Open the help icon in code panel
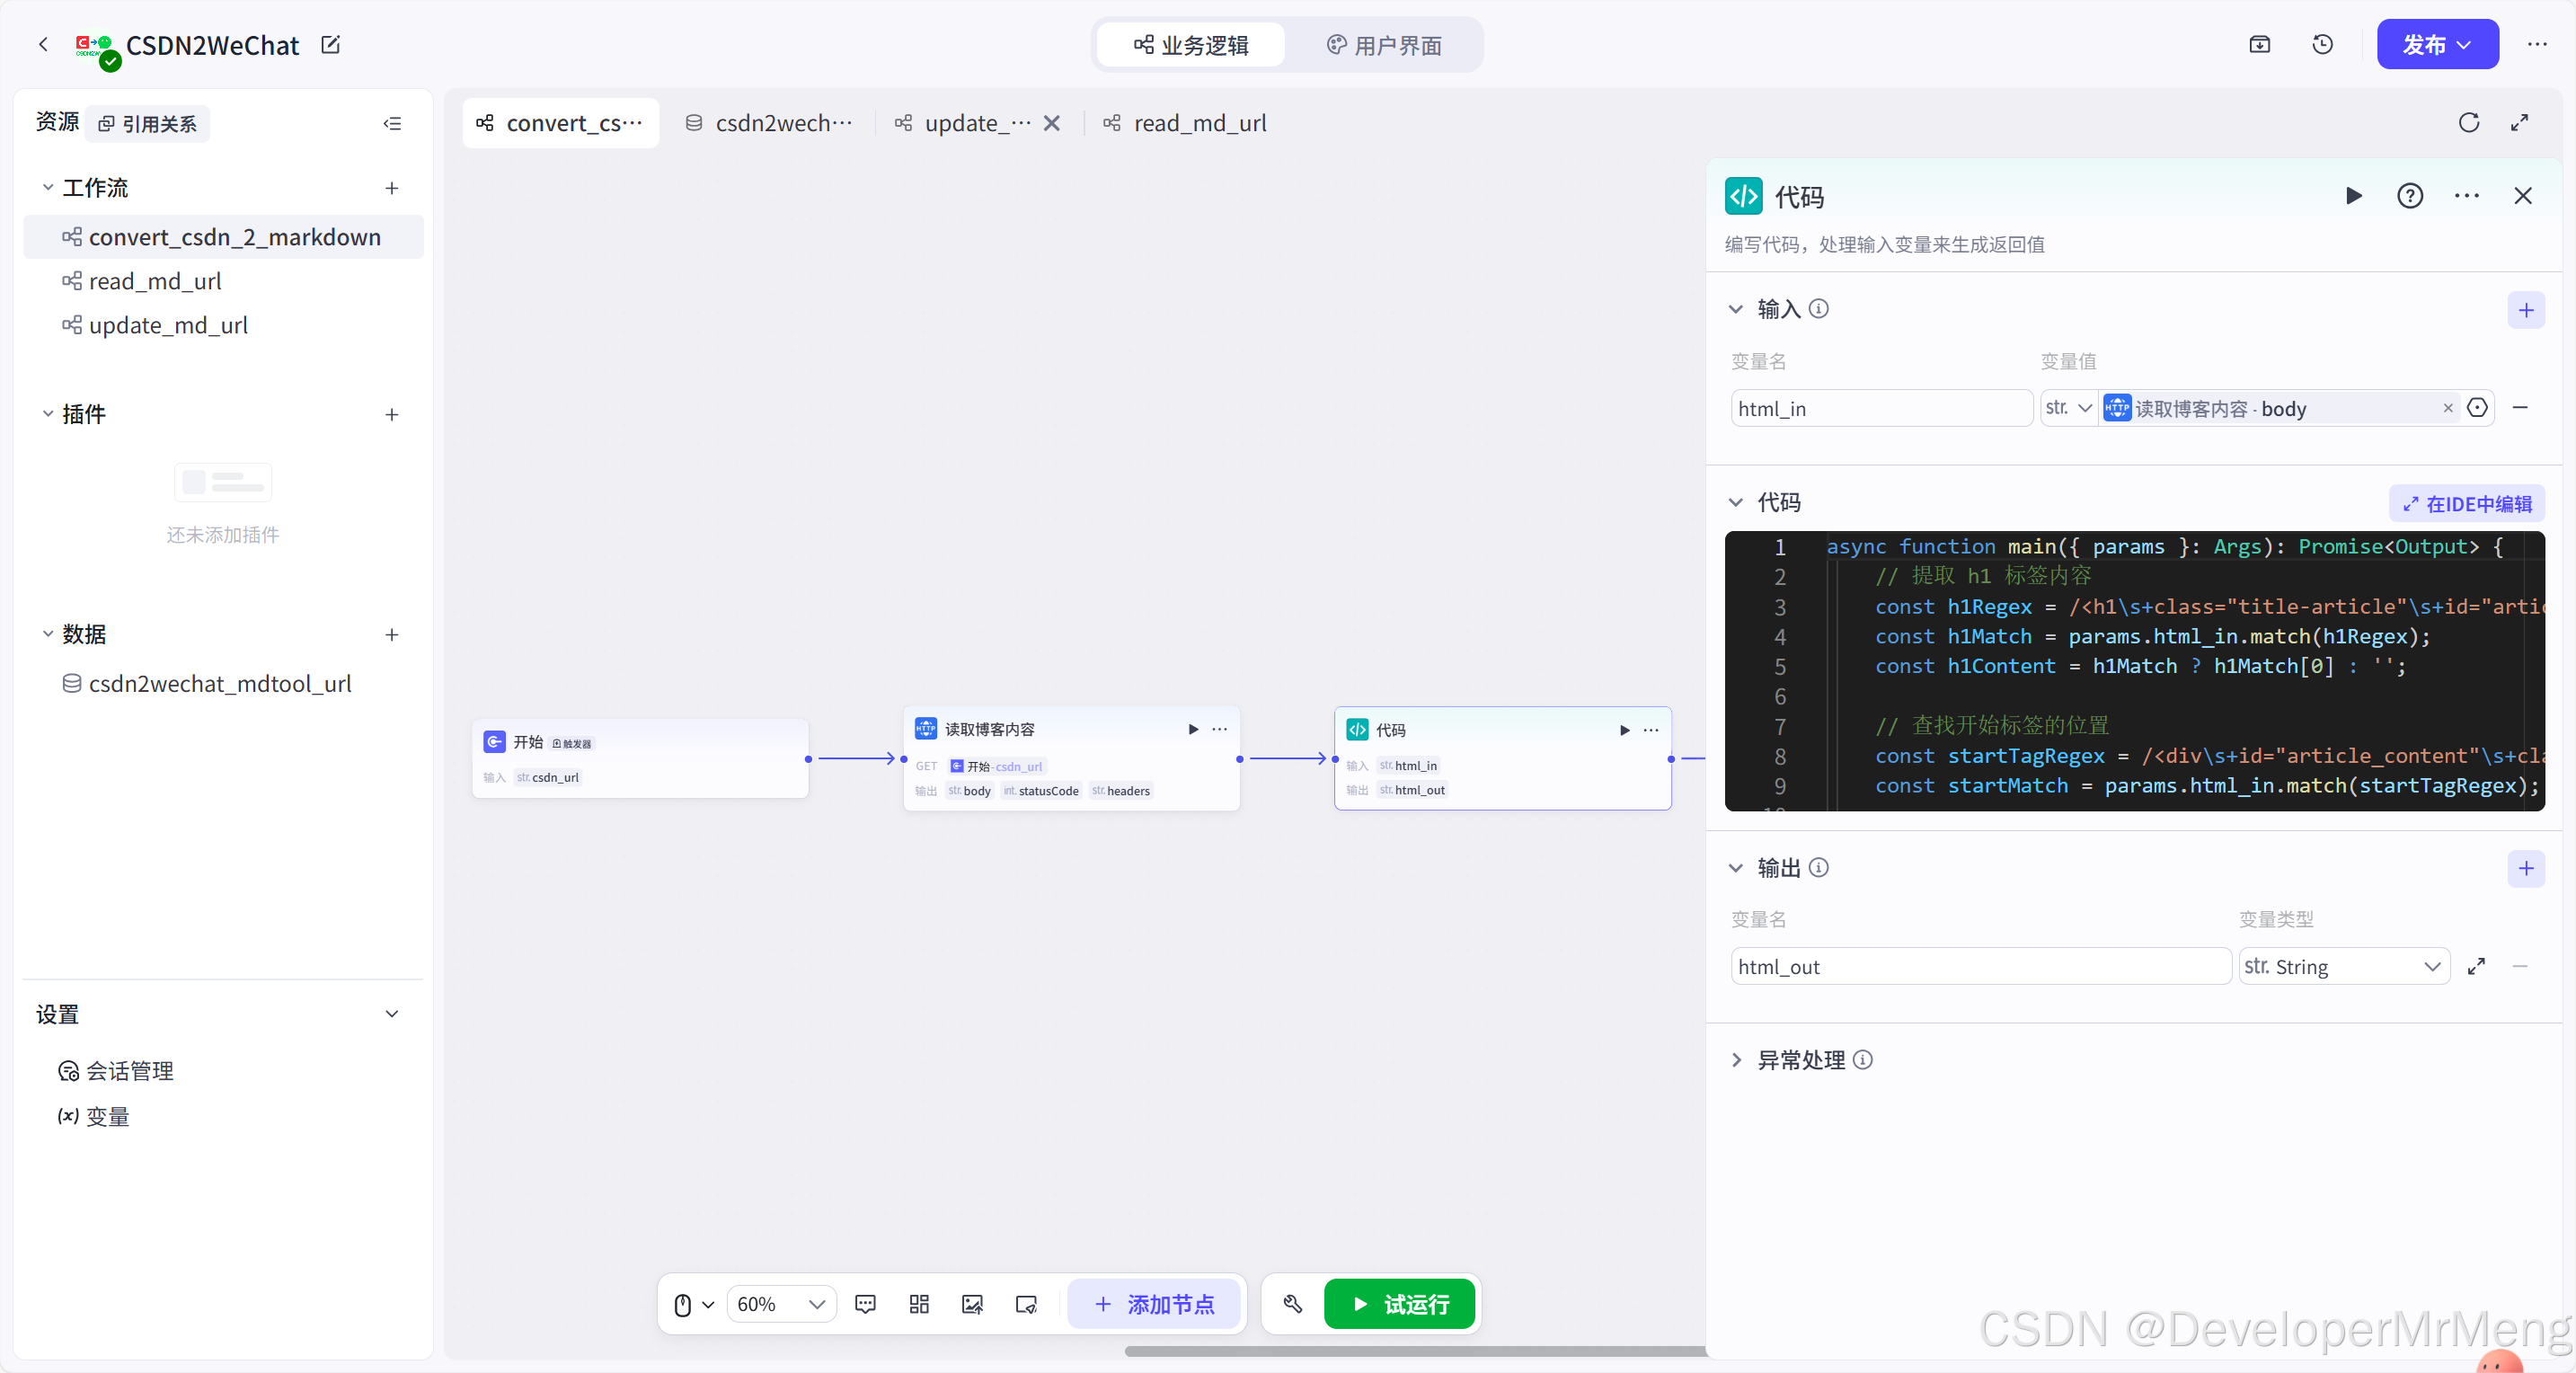2576x1373 pixels. tap(2409, 196)
